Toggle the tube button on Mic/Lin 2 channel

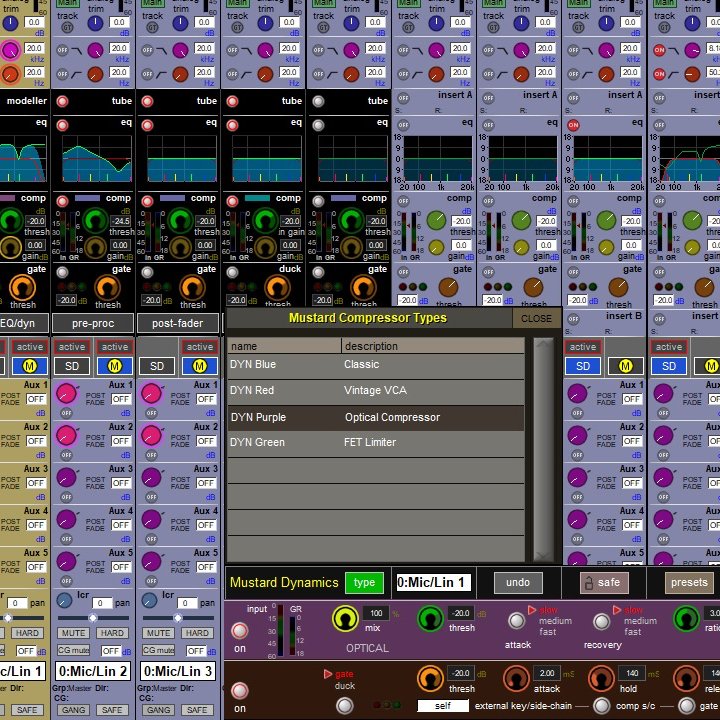(62, 101)
